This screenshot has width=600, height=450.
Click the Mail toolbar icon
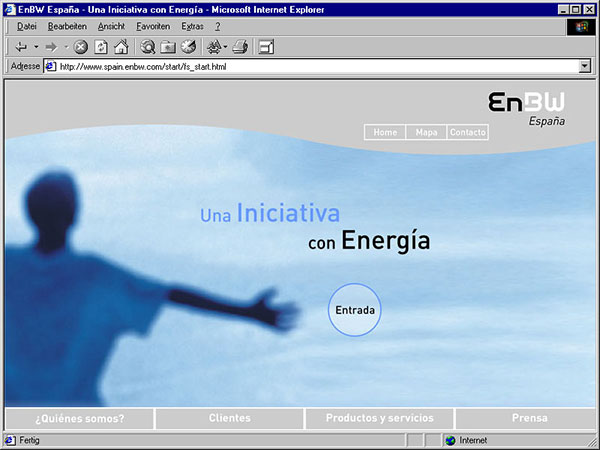[x=214, y=47]
